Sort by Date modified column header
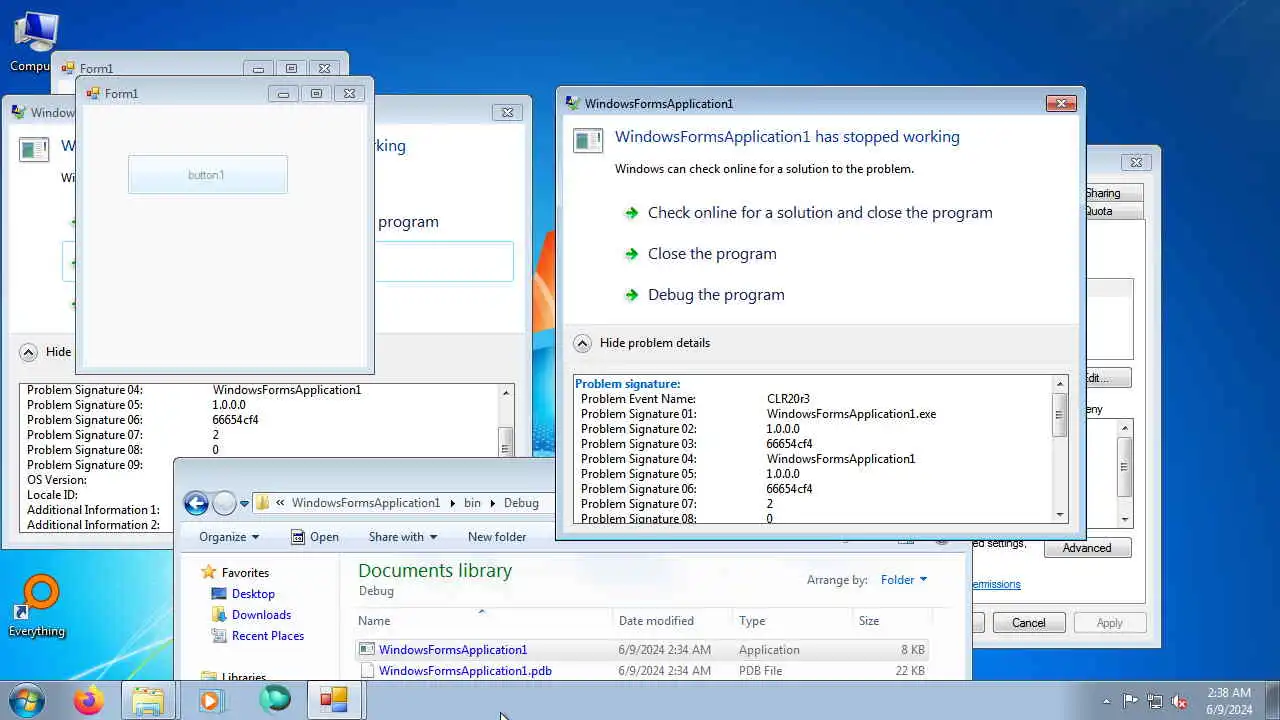 click(x=673, y=621)
